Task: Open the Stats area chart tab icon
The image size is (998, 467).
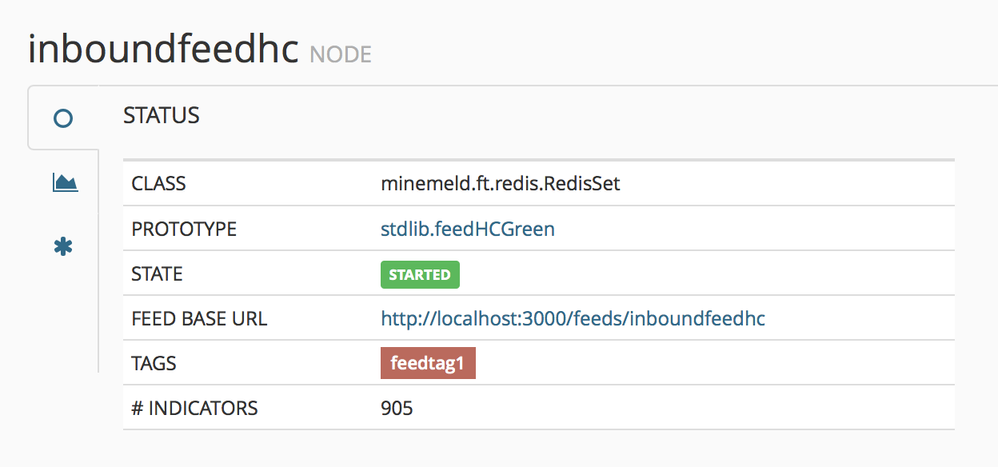Action: pyautogui.click(x=64, y=182)
